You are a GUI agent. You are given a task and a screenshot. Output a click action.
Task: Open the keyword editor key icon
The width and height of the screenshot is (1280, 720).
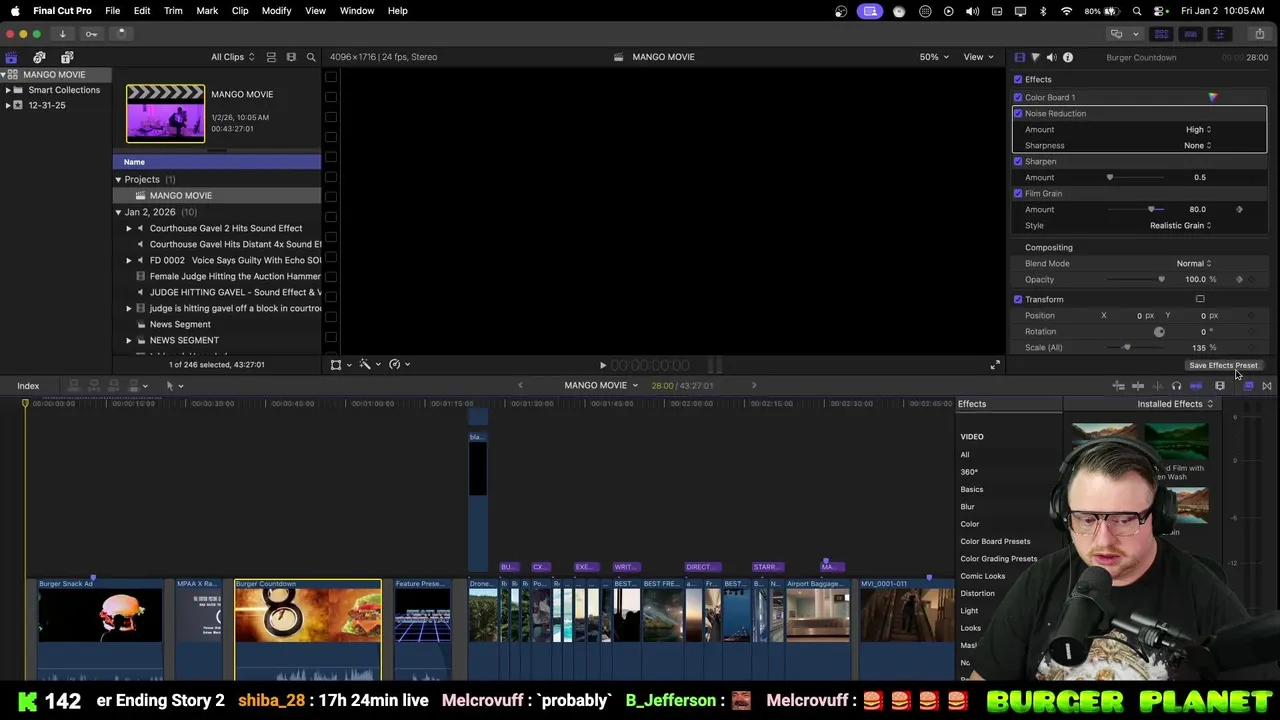tap(91, 34)
